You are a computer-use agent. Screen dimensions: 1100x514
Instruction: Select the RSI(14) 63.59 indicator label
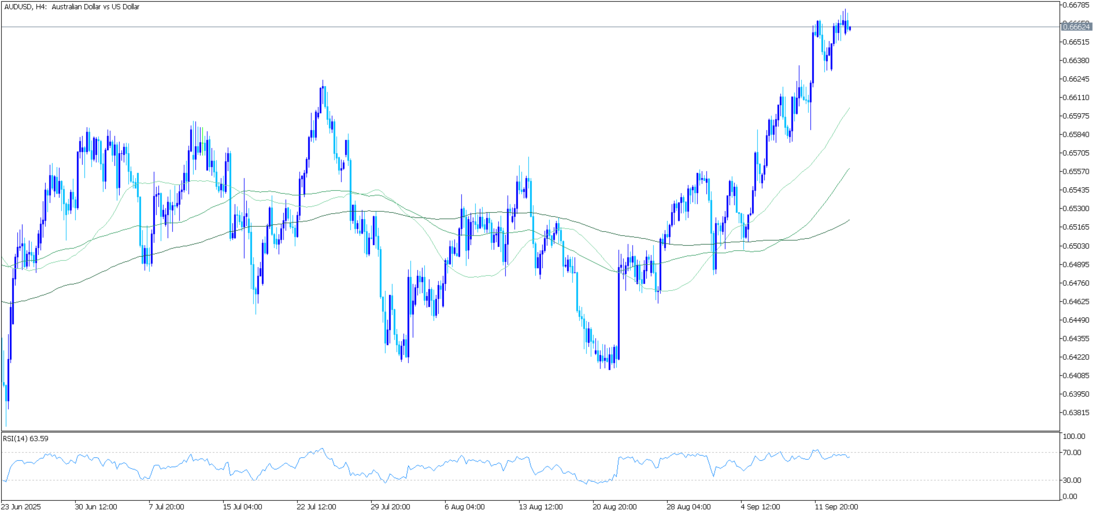tap(26, 438)
